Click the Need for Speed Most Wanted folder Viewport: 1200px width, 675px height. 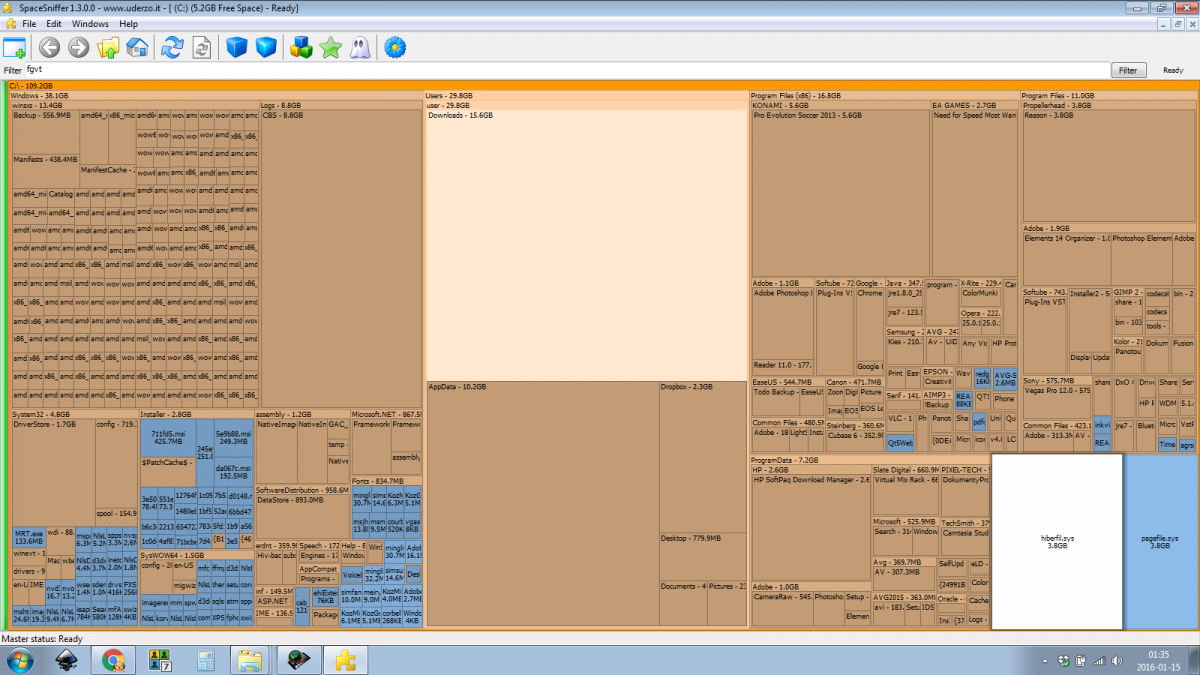click(x=974, y=194)
